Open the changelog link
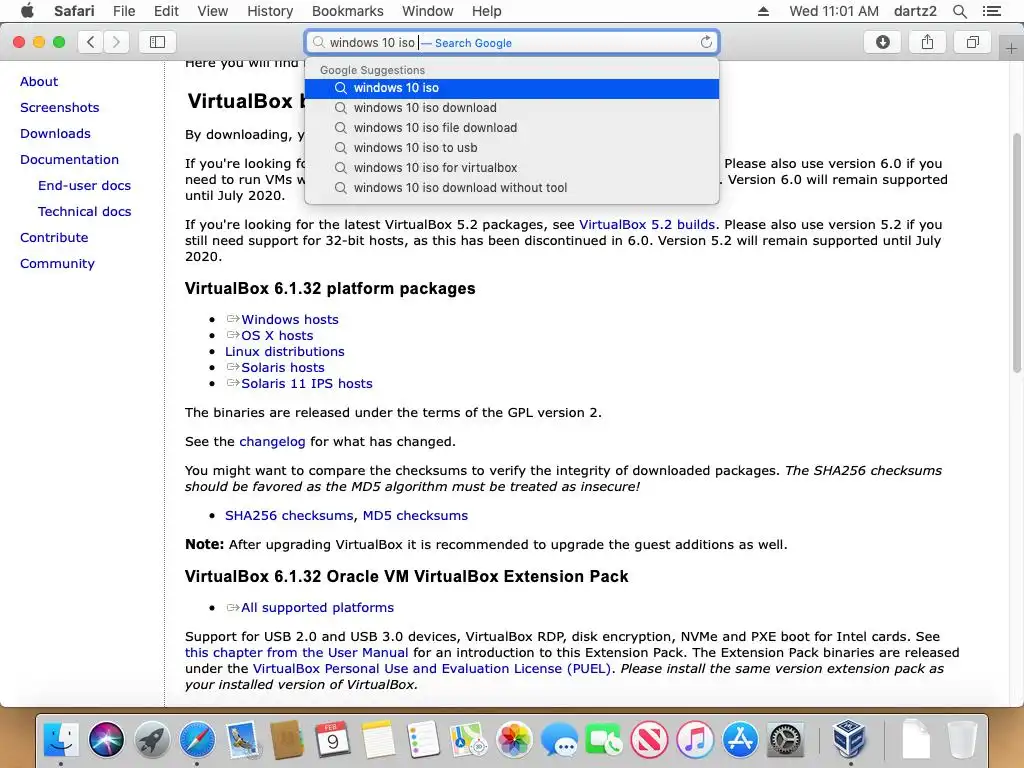The height and width of the screenshot is (768, 1024). click(x=272, y=442)
